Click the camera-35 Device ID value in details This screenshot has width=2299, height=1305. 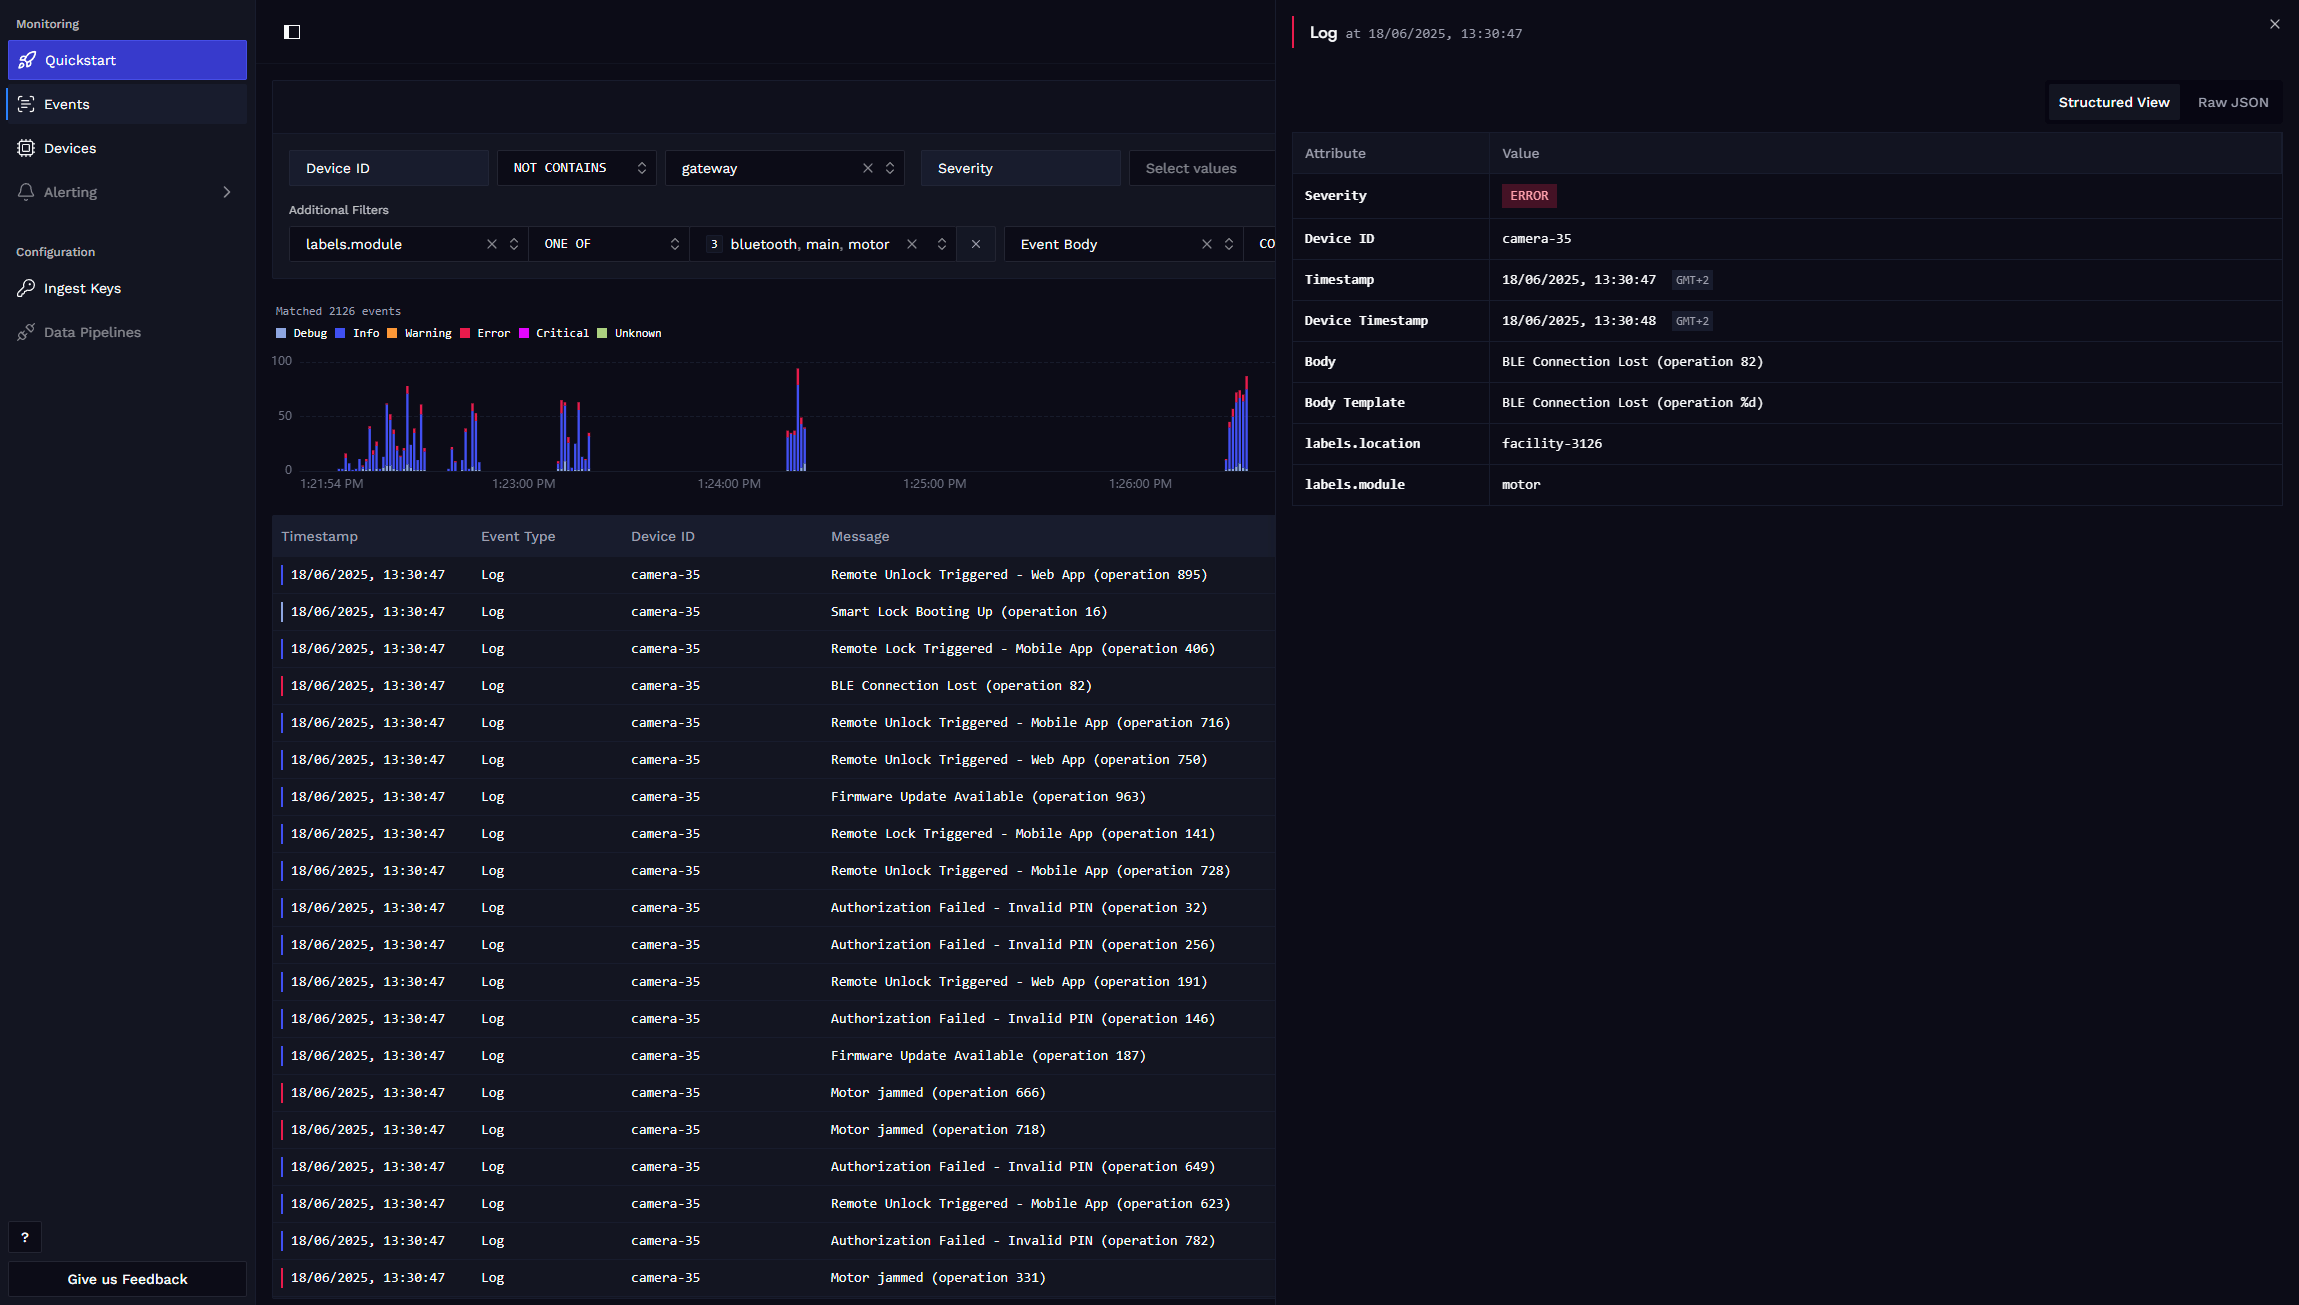click(1536, 239)
